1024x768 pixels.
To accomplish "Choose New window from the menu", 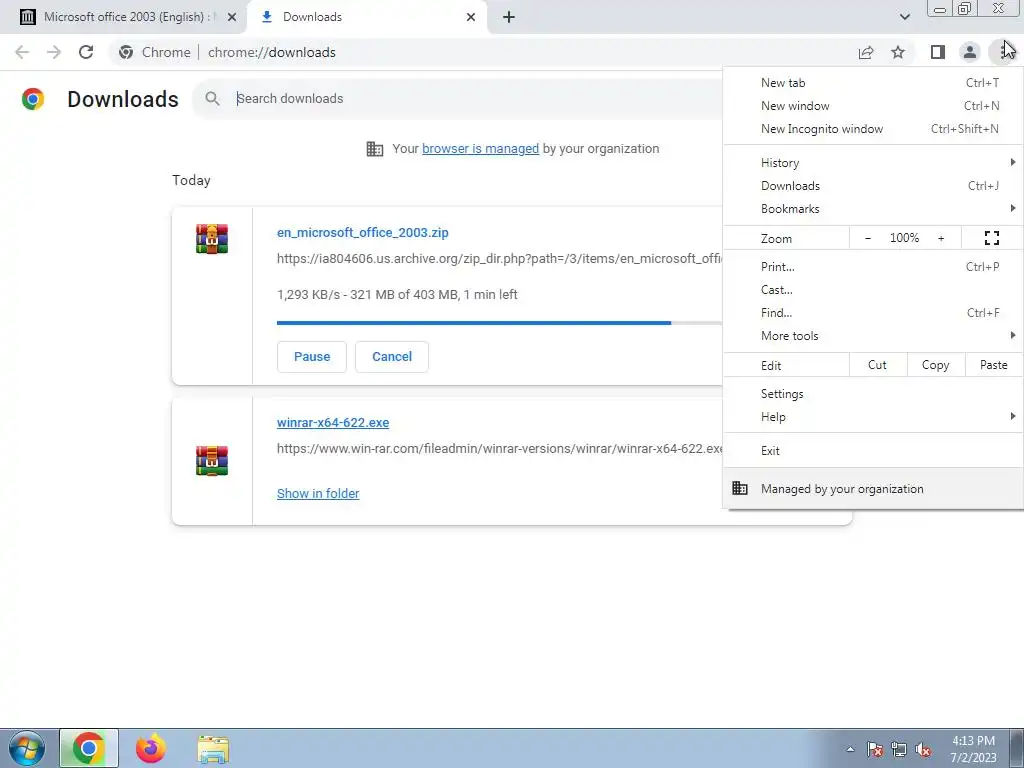I will (x=873, y=106).
